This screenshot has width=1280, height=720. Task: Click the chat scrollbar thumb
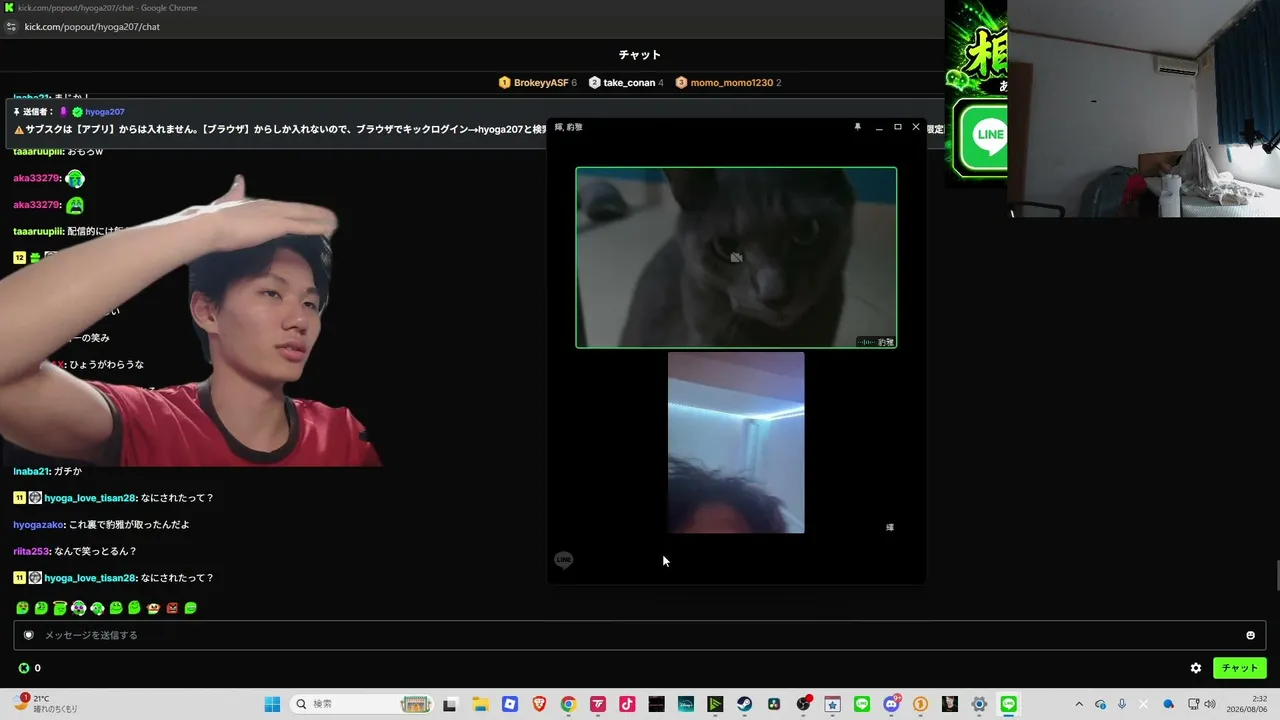point(1276,577)
